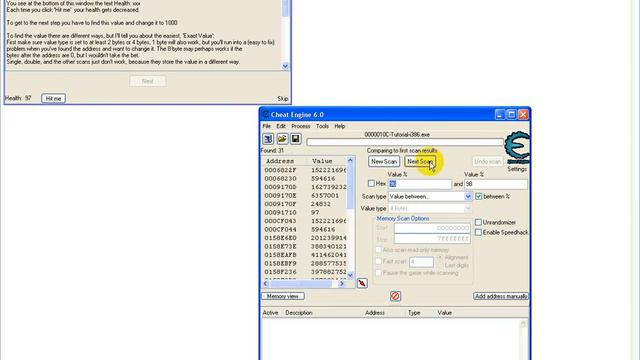Click the save floppy disk icon
Image resolution: width=640 pixels, height=360 pixels.
click(296, 139)
